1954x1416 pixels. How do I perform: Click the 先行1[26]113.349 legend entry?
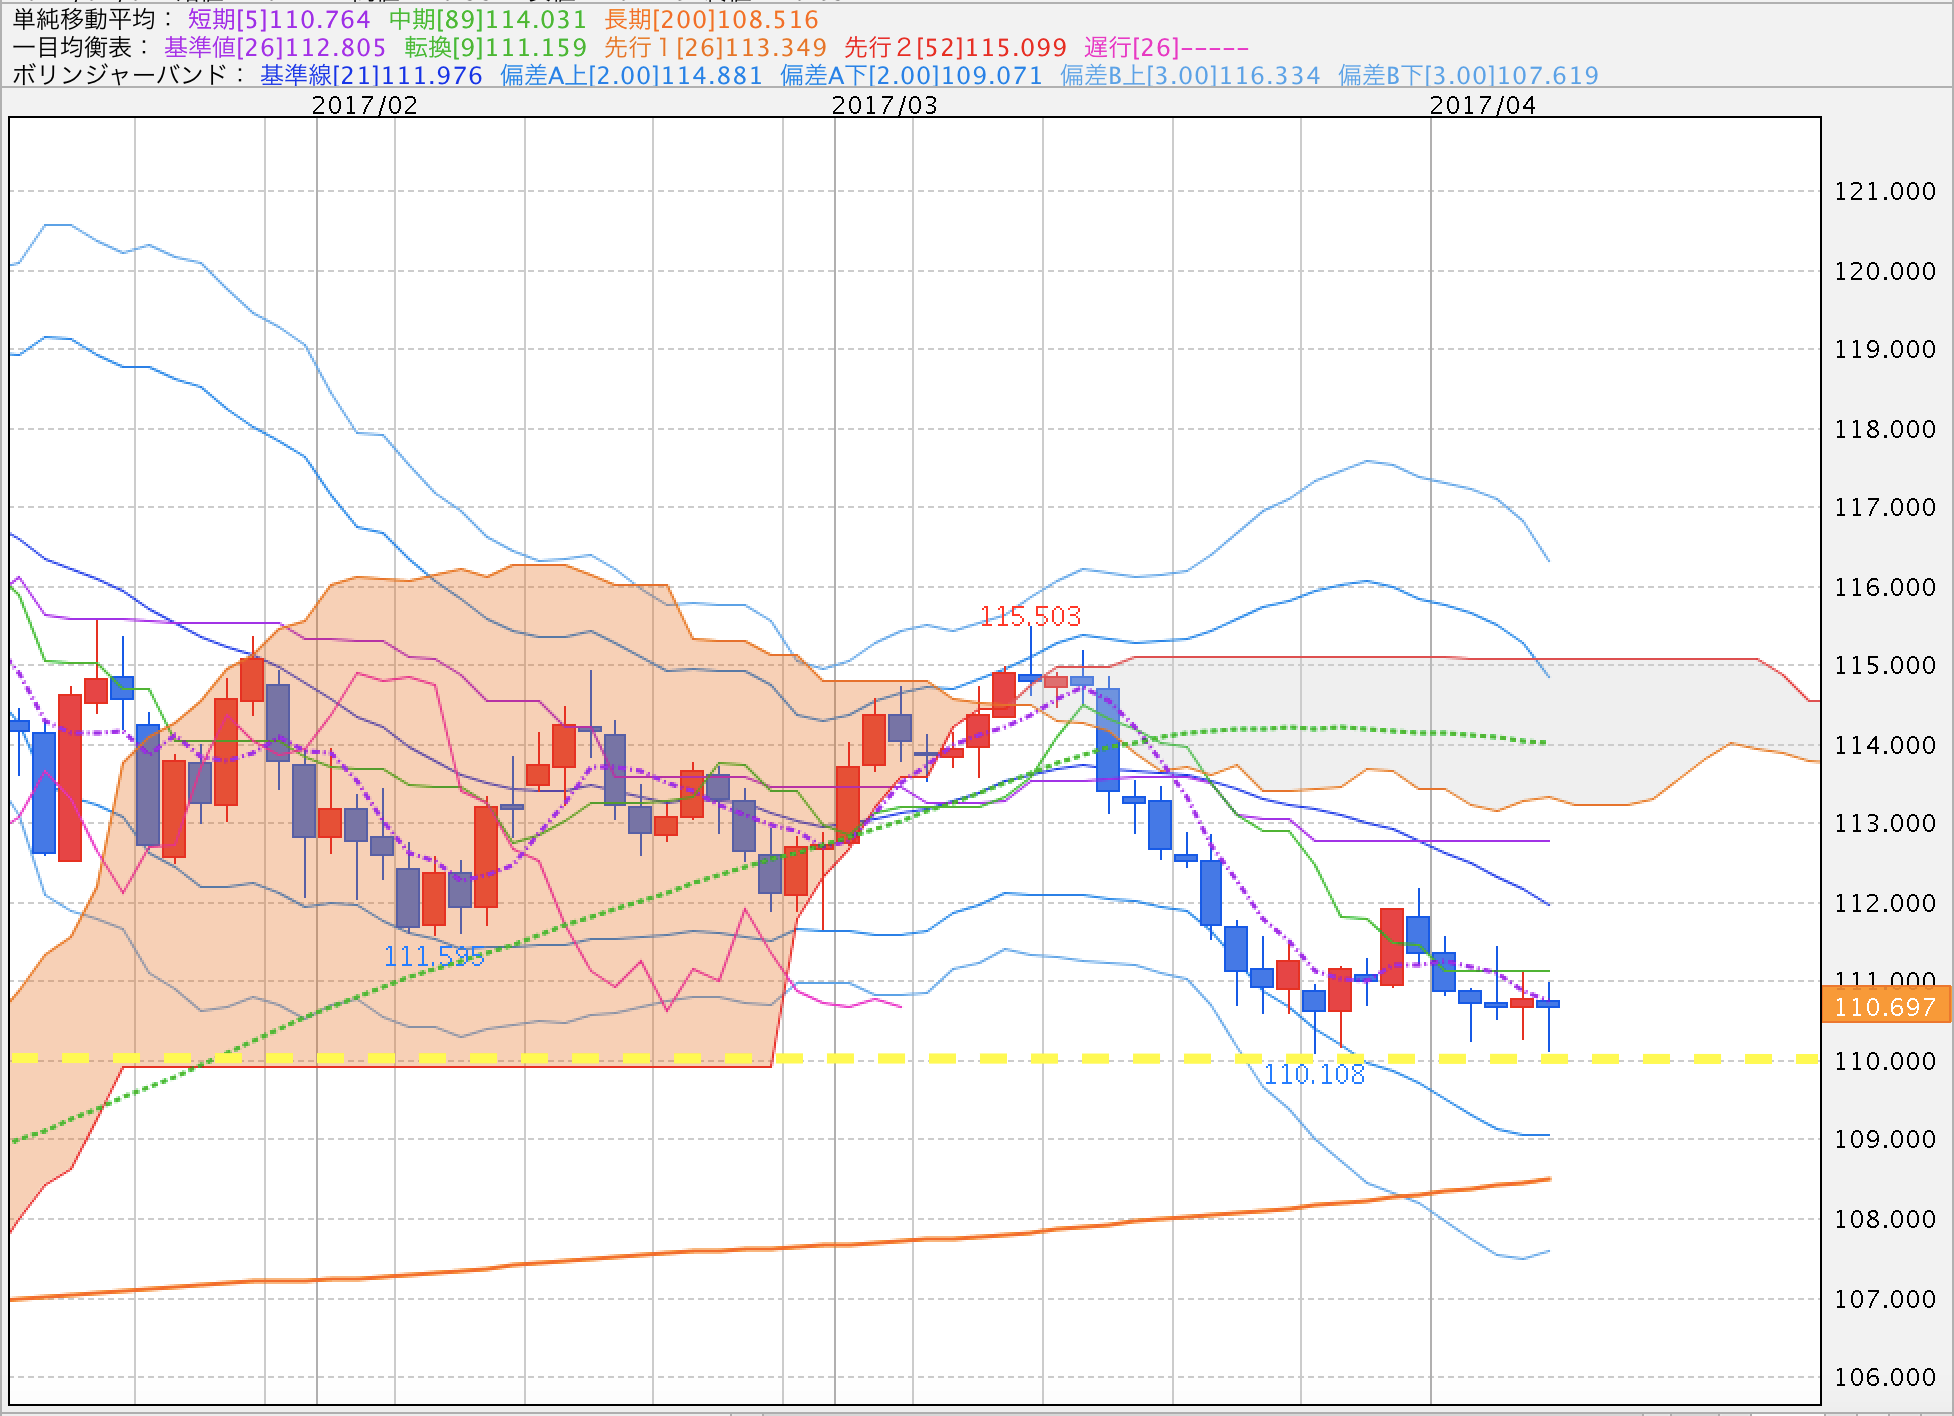[715, 47]
